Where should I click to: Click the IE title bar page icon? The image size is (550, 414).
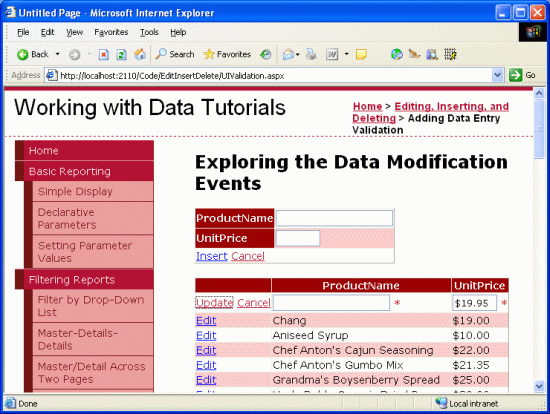click(x=10, y=13)
